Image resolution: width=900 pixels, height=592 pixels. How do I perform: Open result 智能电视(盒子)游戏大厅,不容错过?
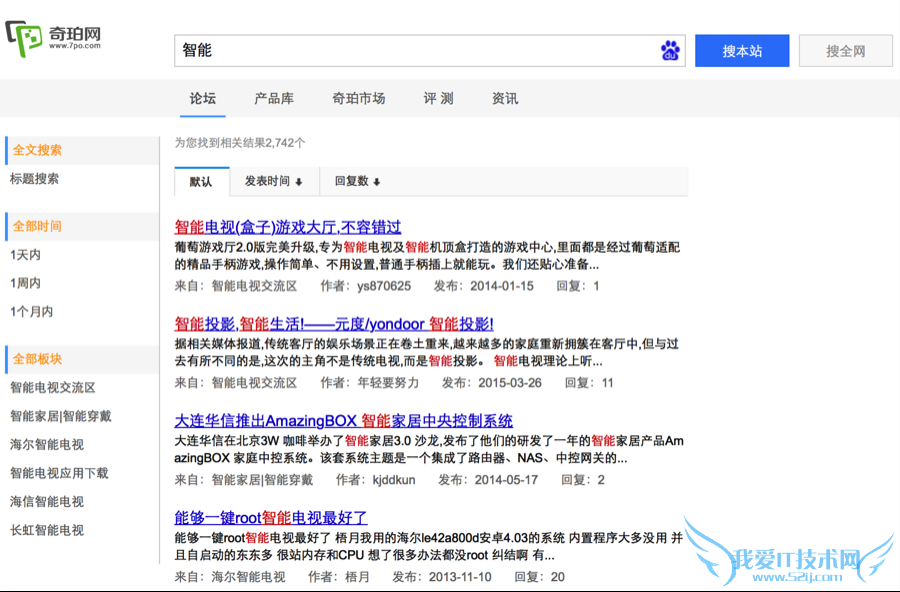pos(288,227)
